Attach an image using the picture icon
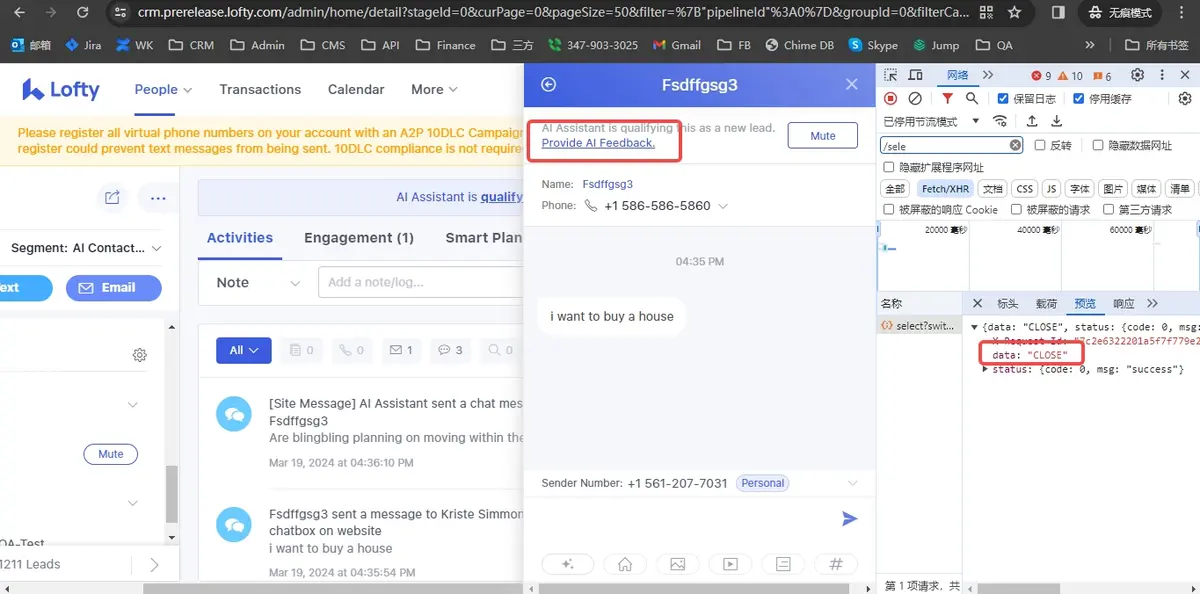 pos(678,564)
